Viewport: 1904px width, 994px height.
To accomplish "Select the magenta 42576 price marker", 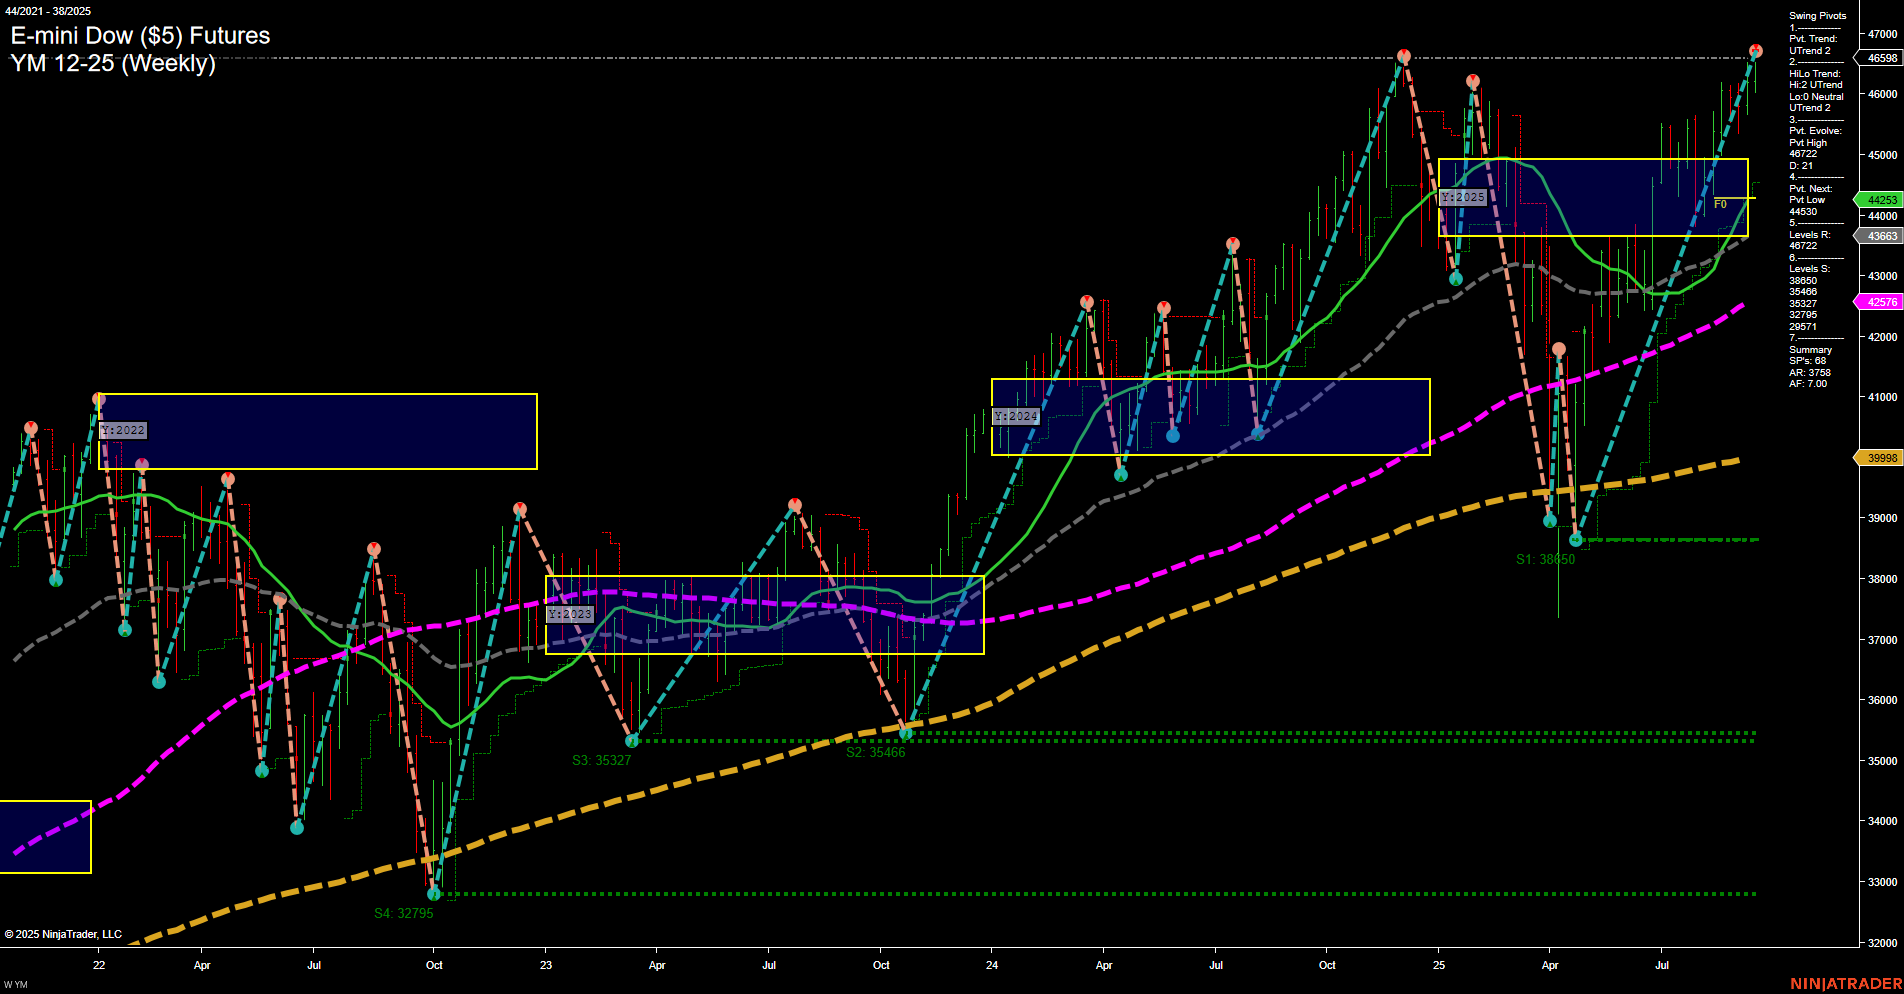I will pyautogui.click(x=1878, y=301).
